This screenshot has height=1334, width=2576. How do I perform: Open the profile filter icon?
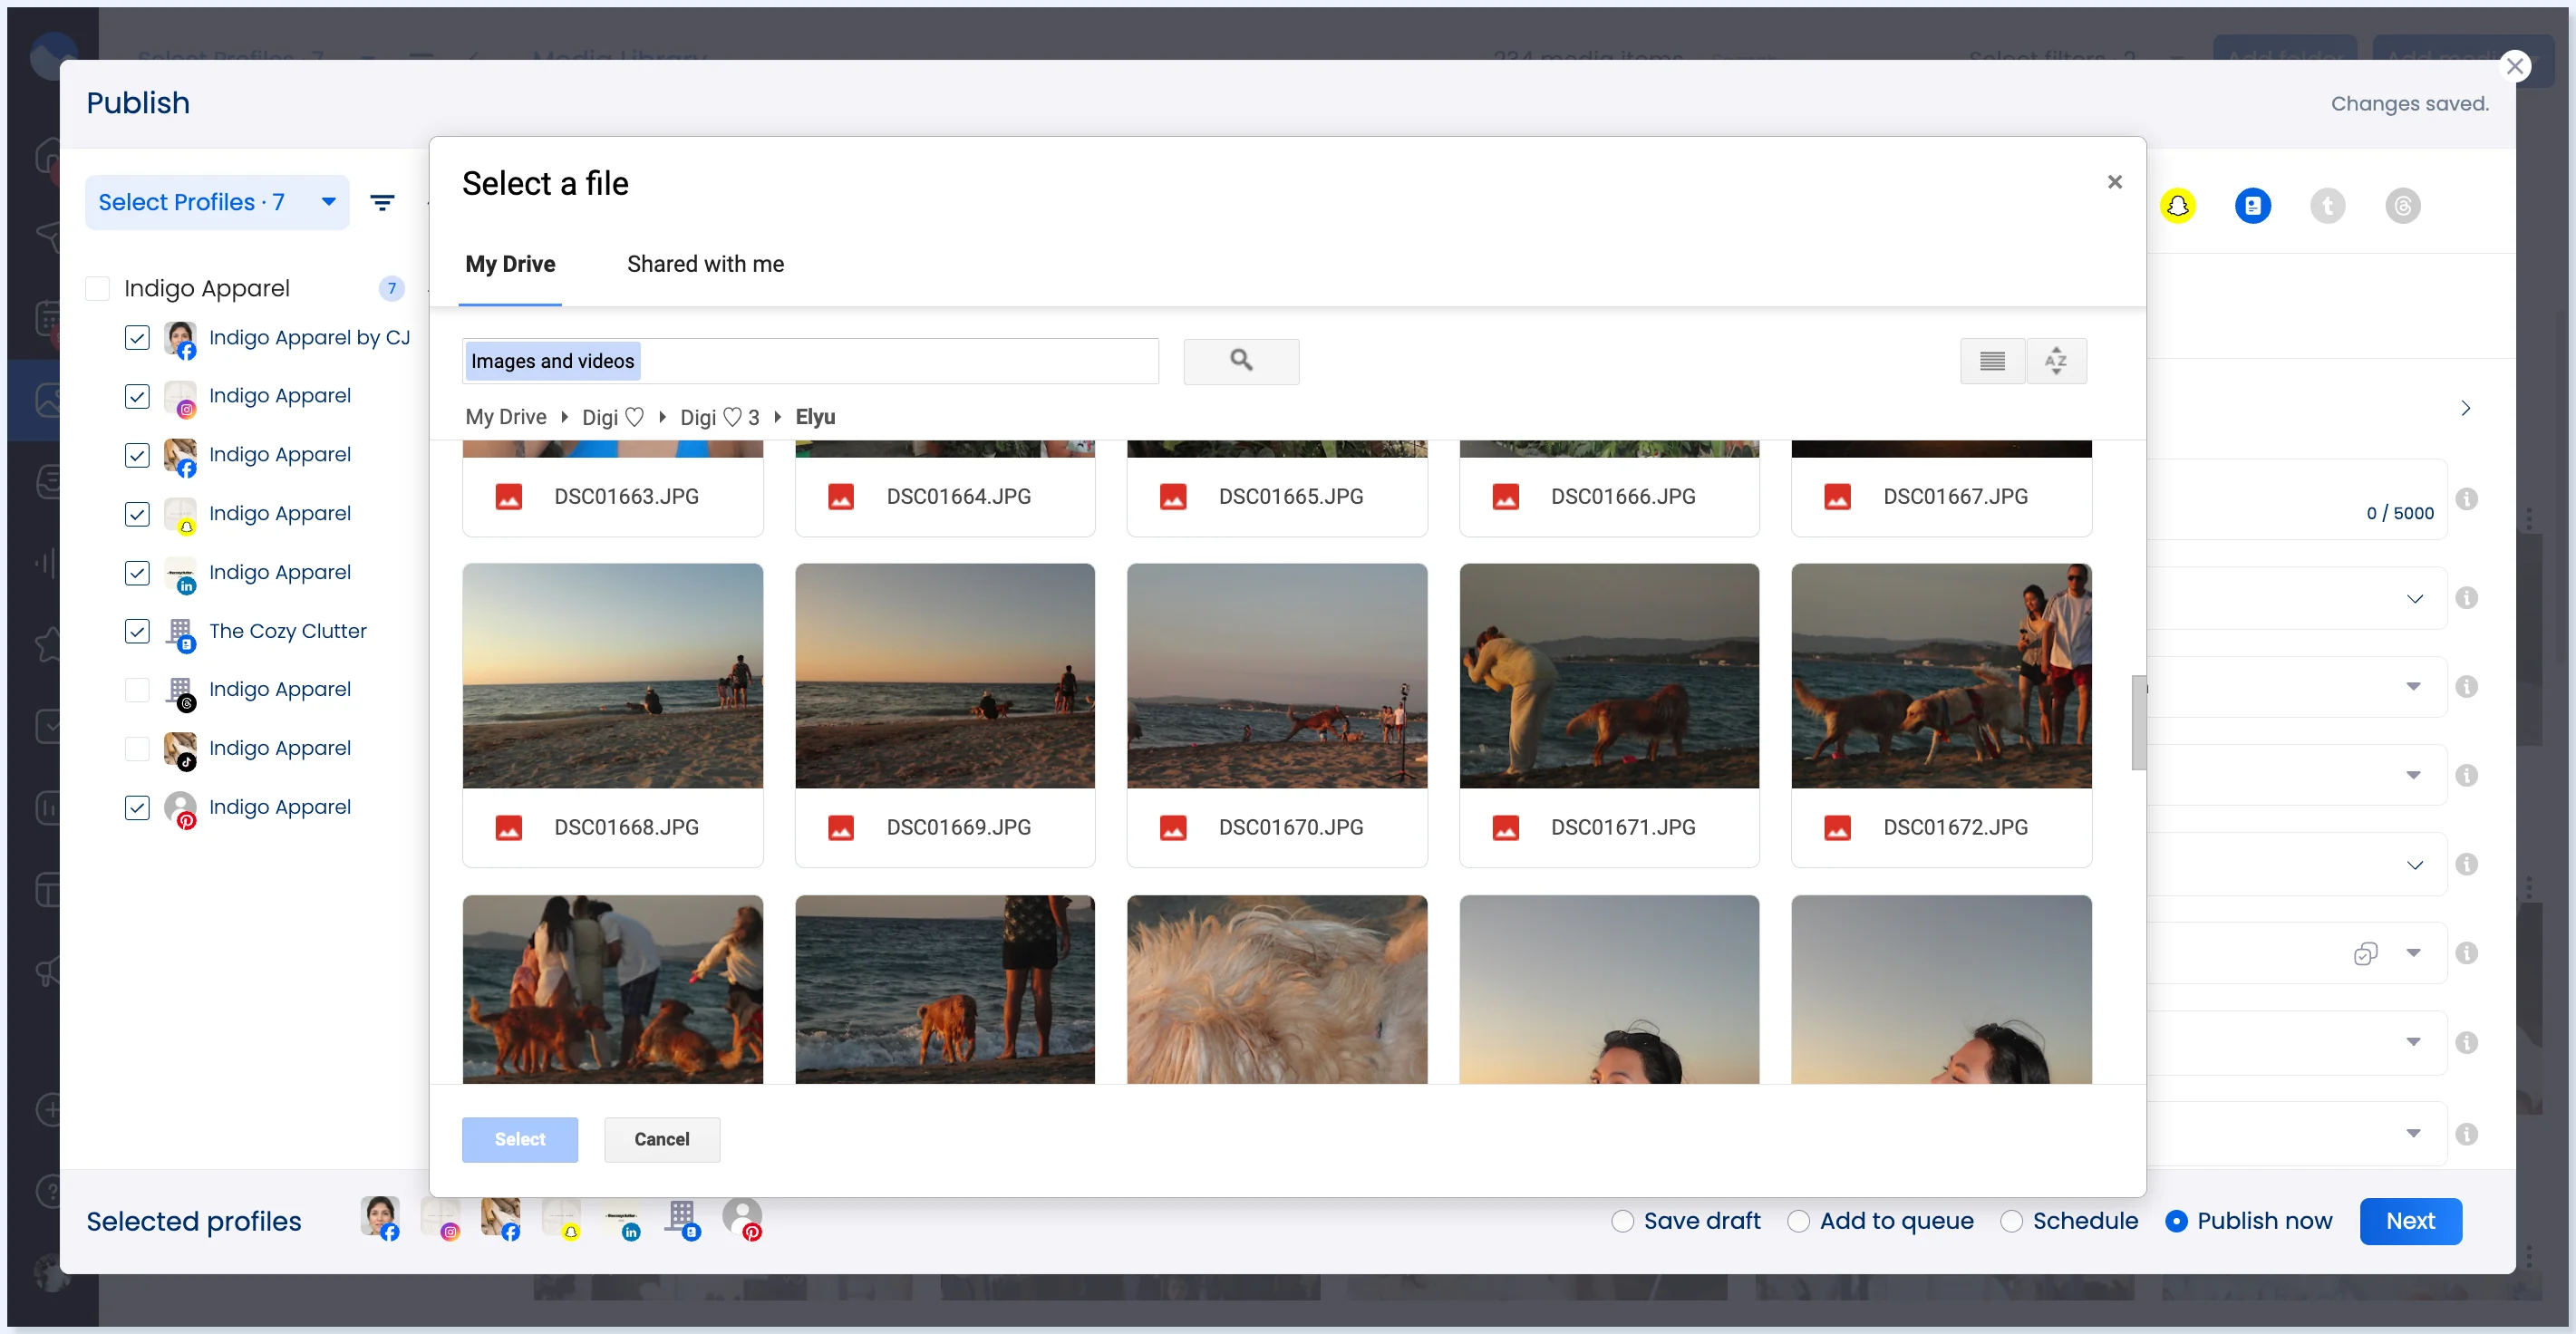tap(382, 203)
